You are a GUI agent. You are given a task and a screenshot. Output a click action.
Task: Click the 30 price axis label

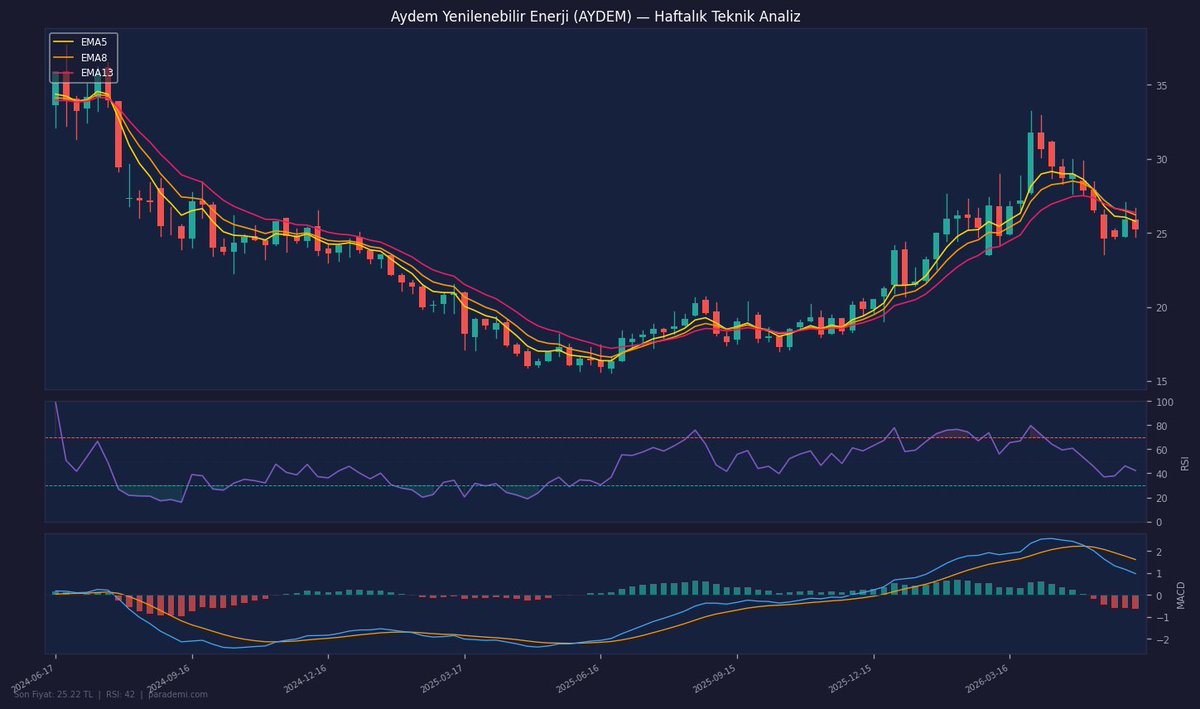coord(1162,160)
